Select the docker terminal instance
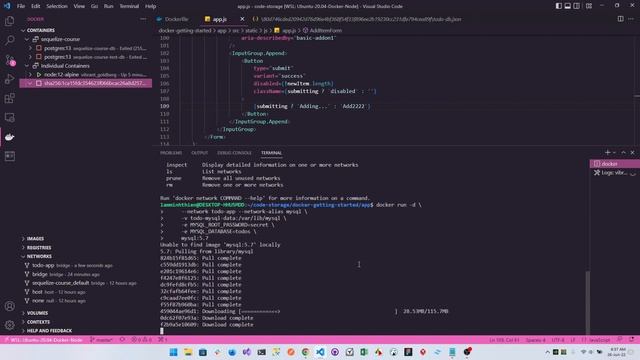 point(615,164)
